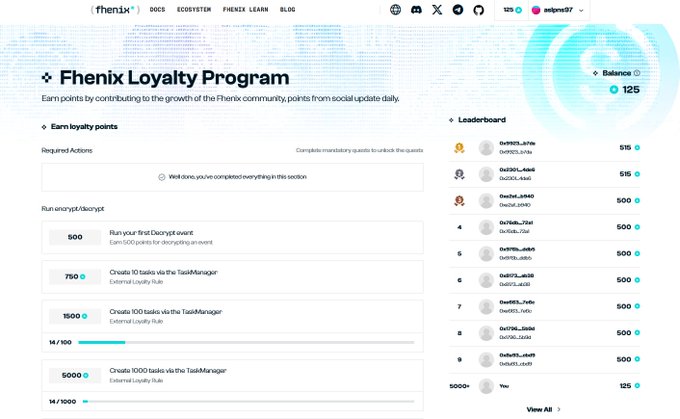Viewport: 680px width, 419px height.
Task: Click the 14/100 progress bar
Action: pyautogui.click(x=246, y=342)
